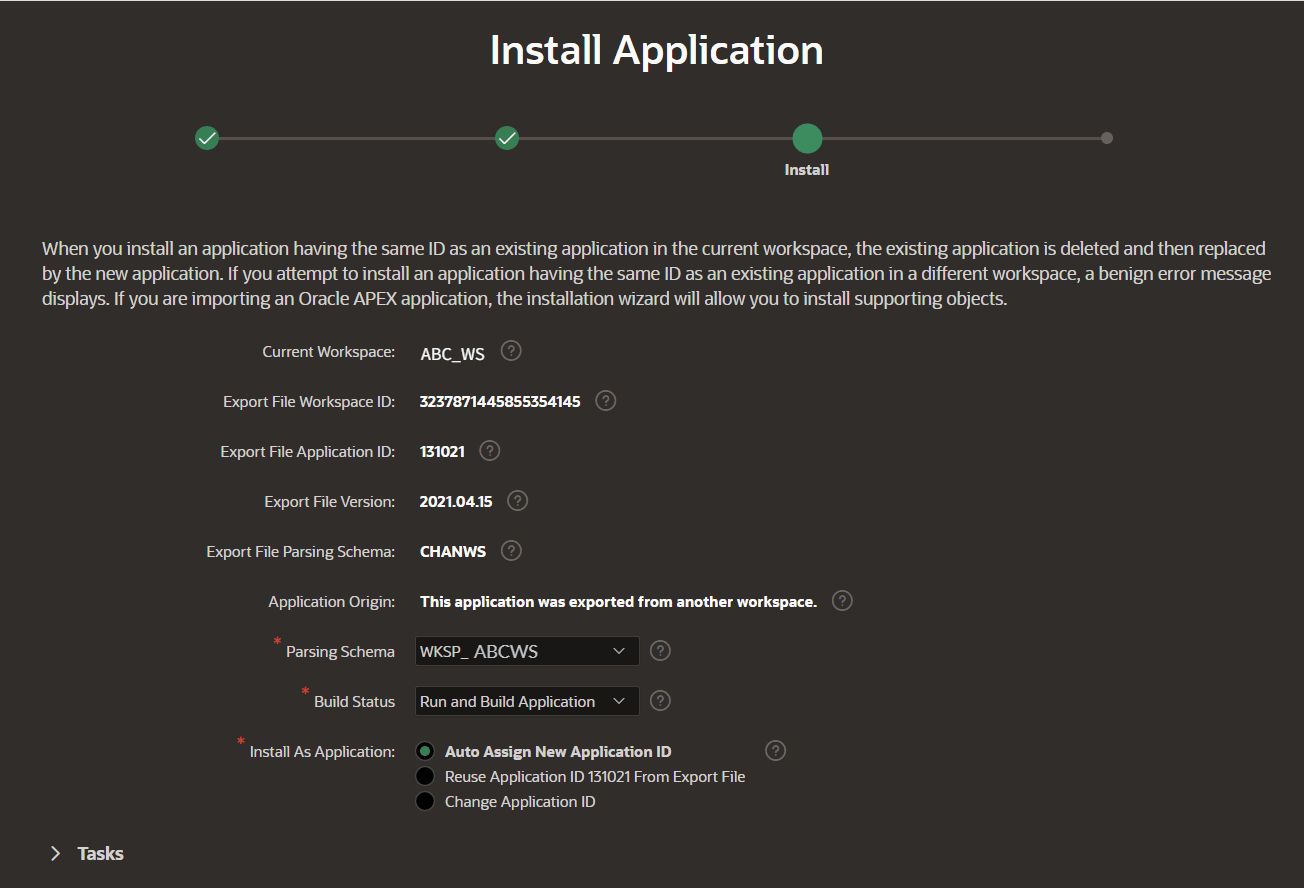
Task: Expand the Tasks section
Action: click(55, 853)
